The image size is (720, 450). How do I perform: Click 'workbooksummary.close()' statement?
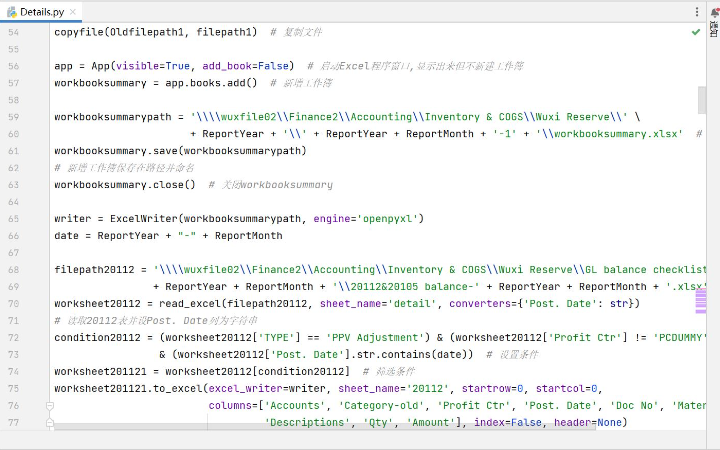tap(125, 185)
